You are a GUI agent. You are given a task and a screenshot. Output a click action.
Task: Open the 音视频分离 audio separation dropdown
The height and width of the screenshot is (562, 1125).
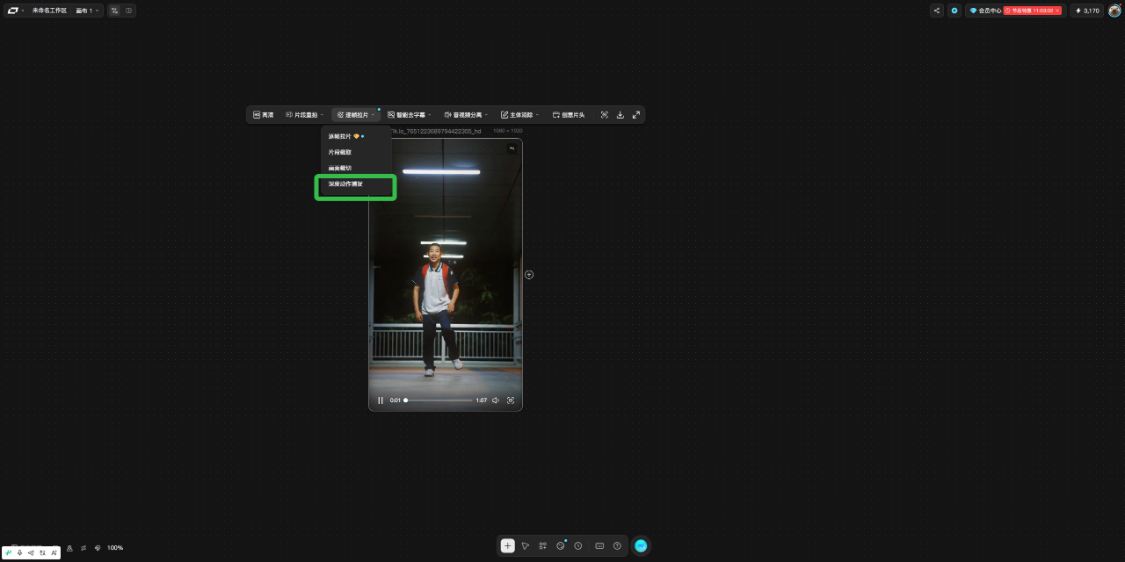pos(466,115)
